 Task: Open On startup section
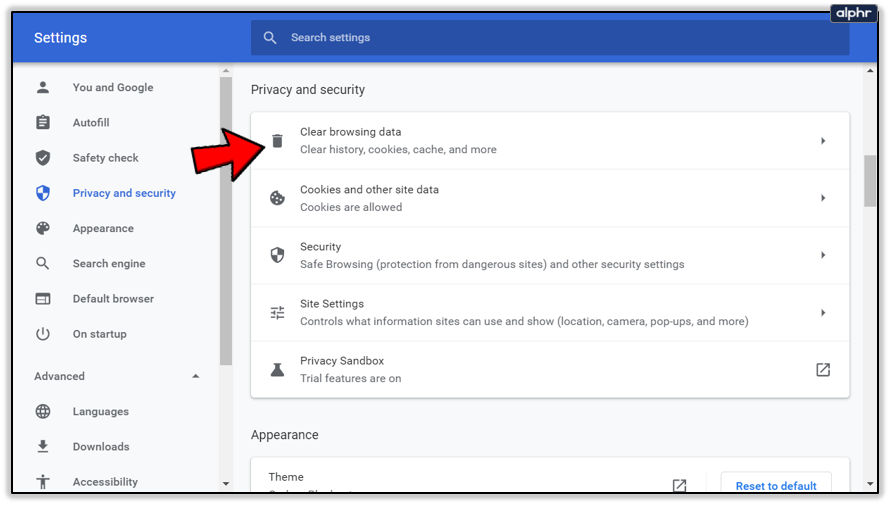pos(99,334)
